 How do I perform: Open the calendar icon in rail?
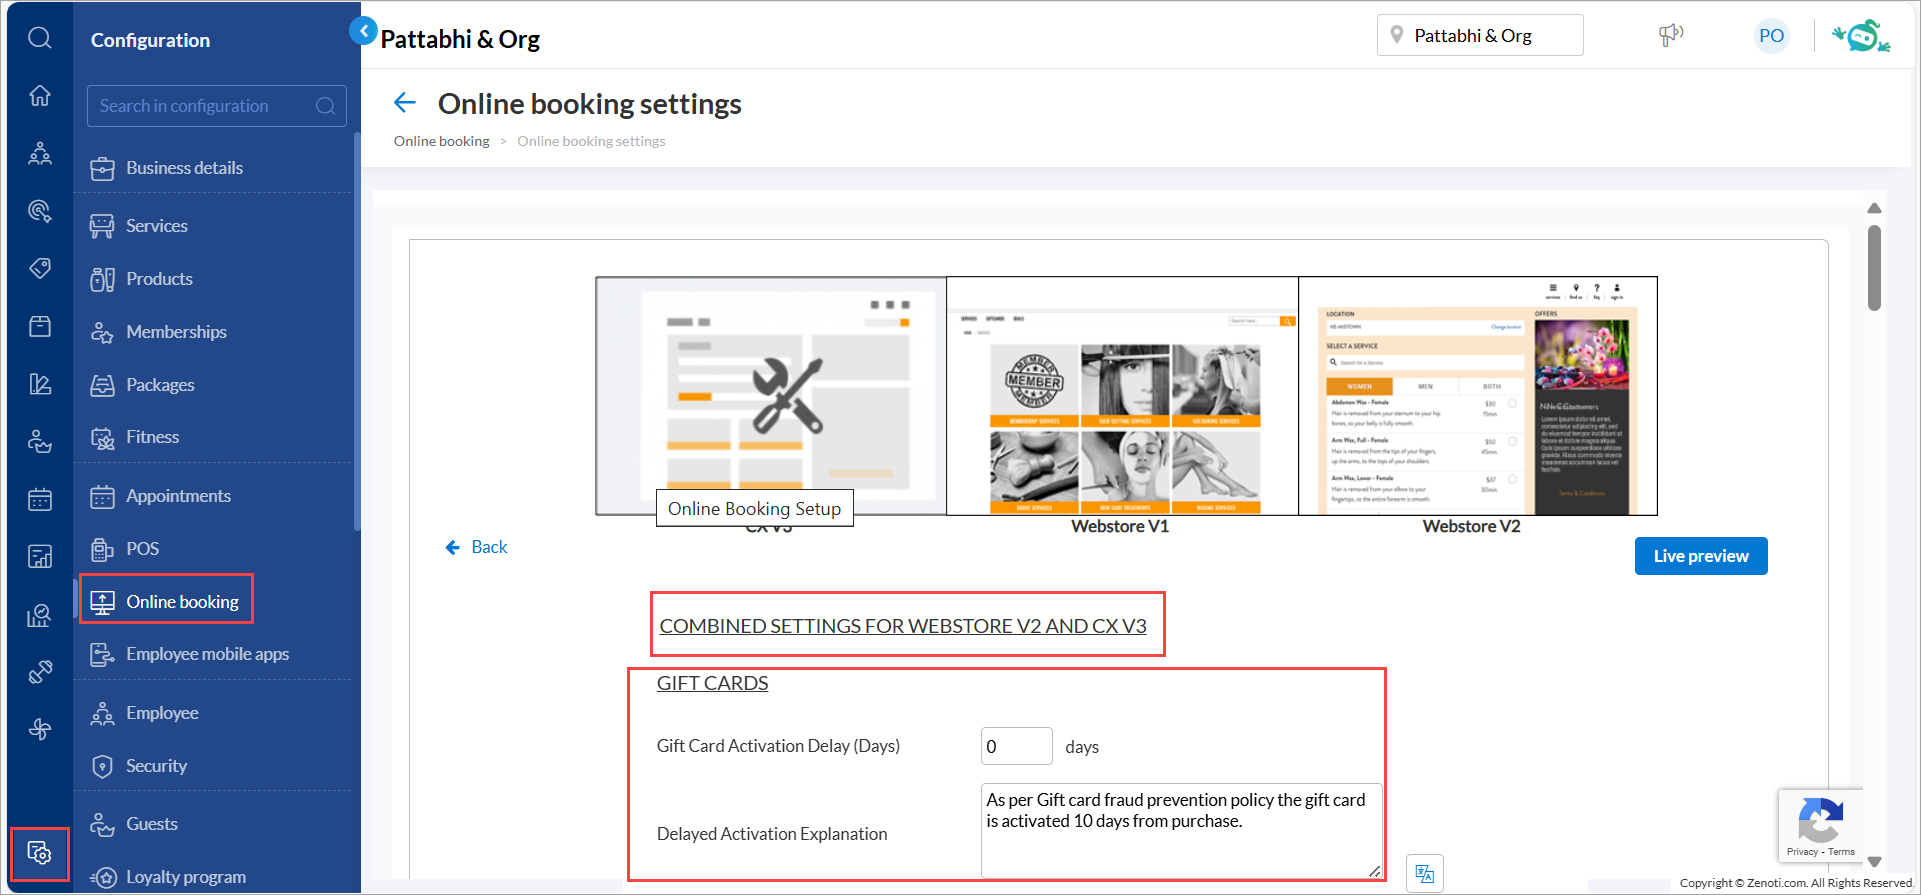point(40,499)
